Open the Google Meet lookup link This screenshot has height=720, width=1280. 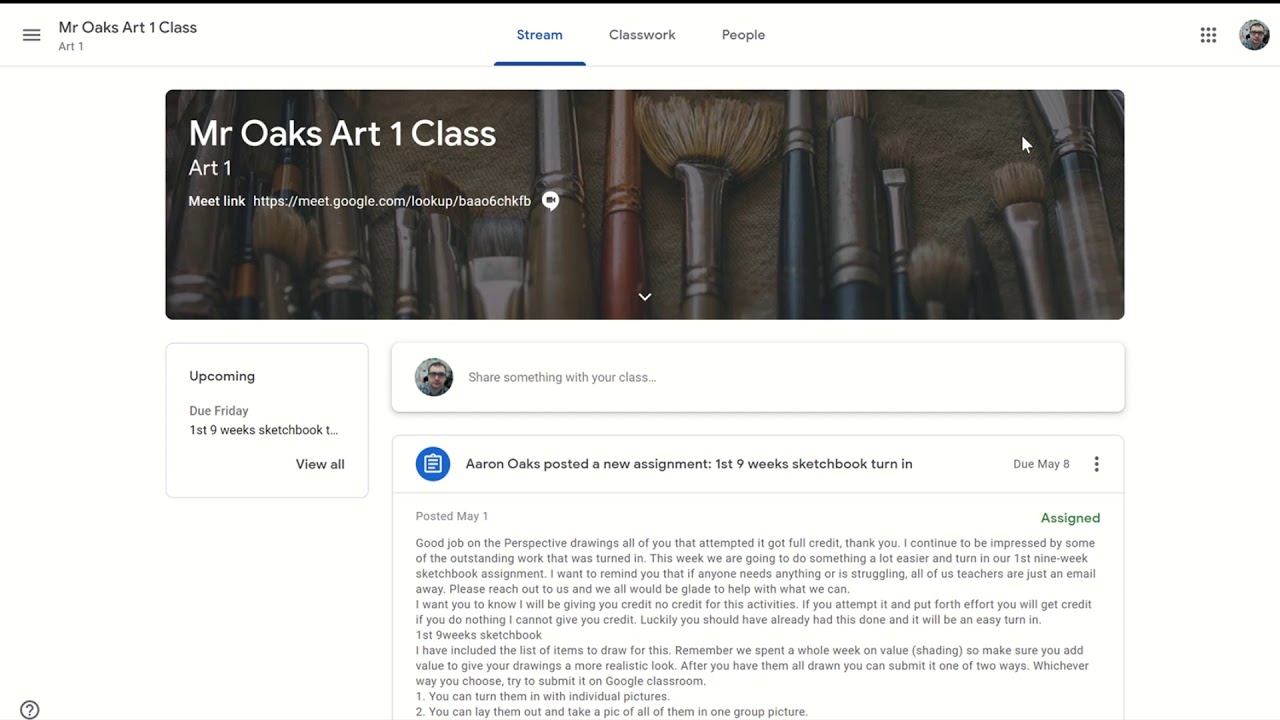392,201
